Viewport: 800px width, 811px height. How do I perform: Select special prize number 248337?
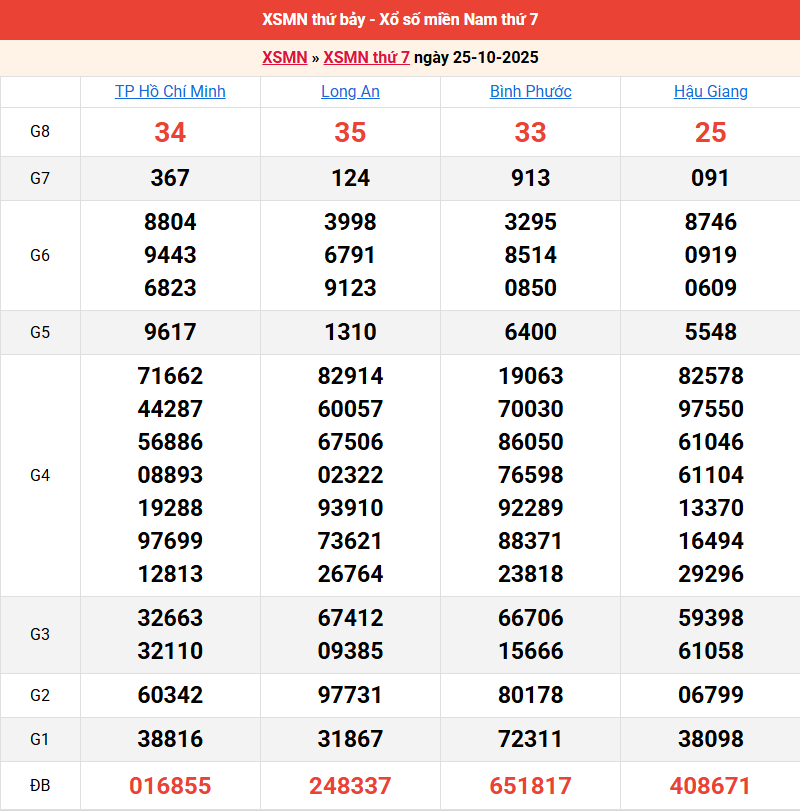350,785
